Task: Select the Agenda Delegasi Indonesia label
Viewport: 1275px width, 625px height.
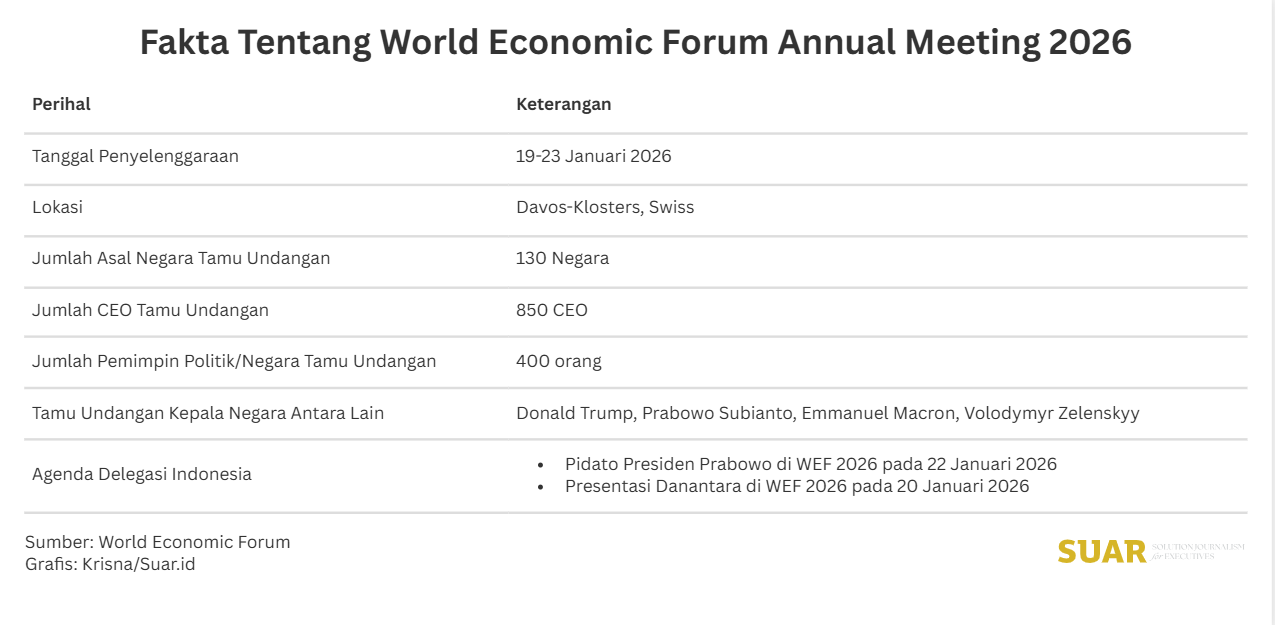Action: click(142, 474)
